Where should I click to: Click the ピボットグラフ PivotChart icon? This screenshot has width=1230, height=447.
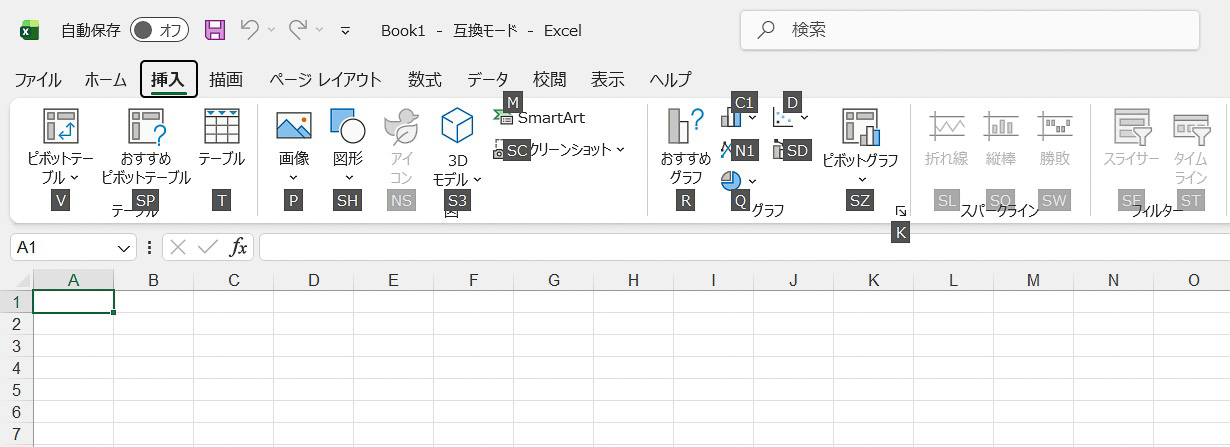pos(860,126)
